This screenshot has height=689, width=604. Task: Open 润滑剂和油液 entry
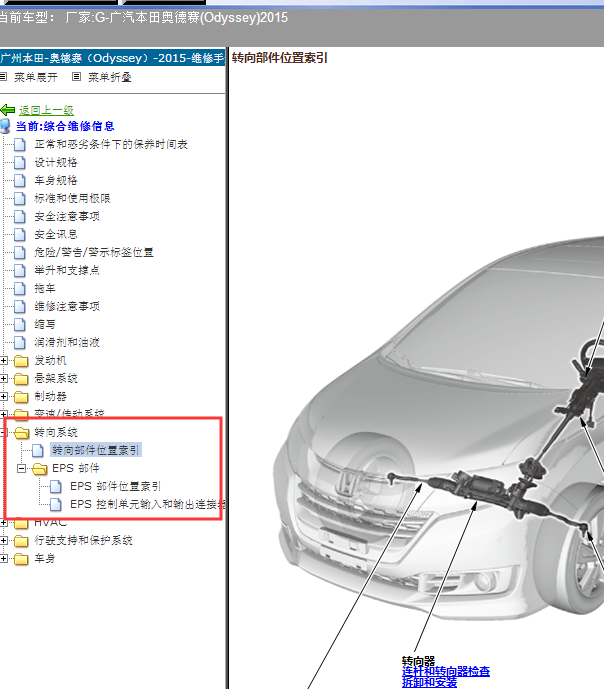[x=67, y=342]
